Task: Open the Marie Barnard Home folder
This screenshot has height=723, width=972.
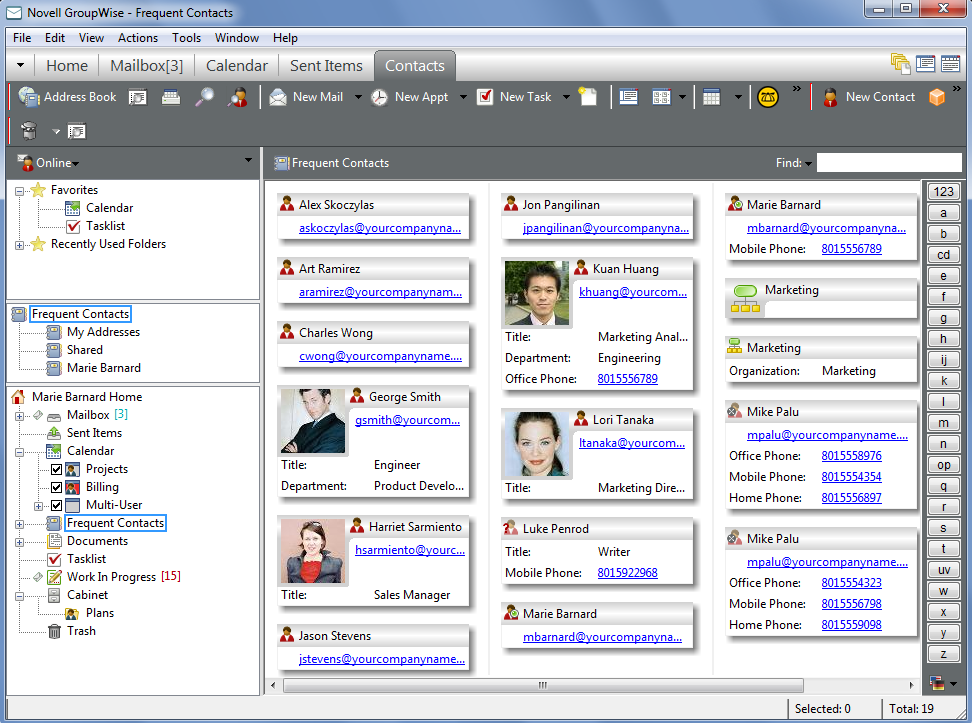Action: (87, 397)
